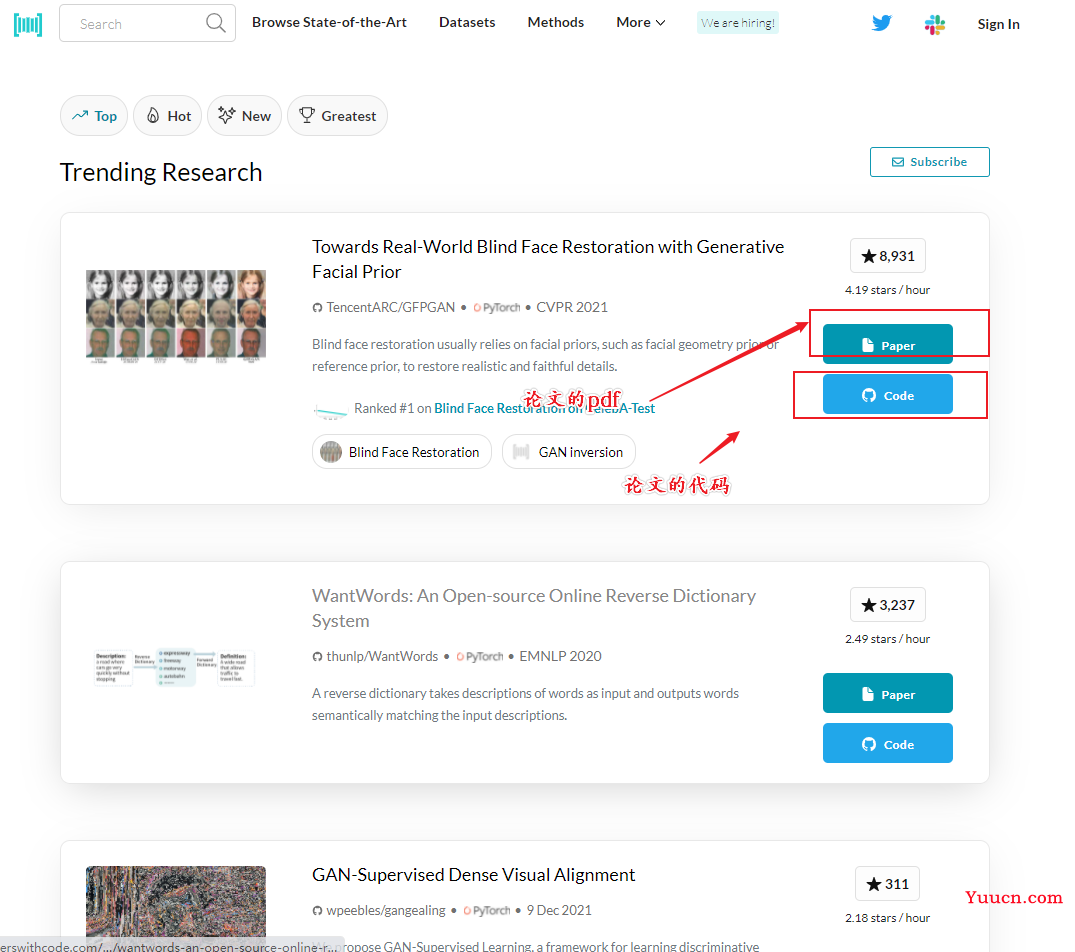This screenshot has width=1075, height=952.
Task: Click the 8,931 stars badge
Action: pos(888,256)
